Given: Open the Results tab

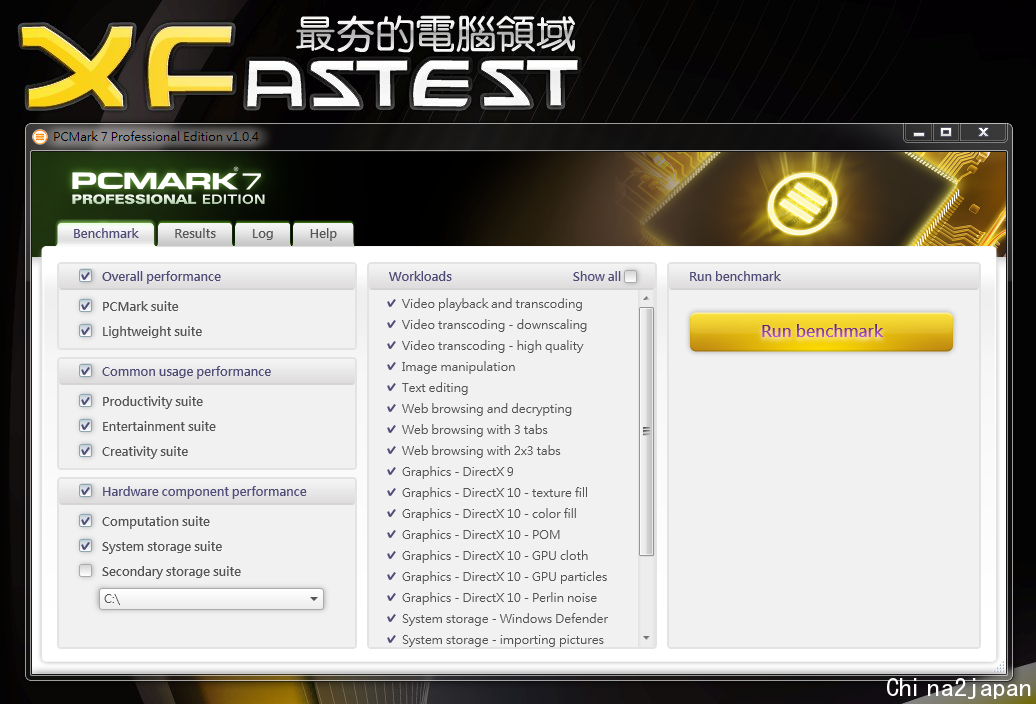Looking at the screenshot, I should pos(195,234).
